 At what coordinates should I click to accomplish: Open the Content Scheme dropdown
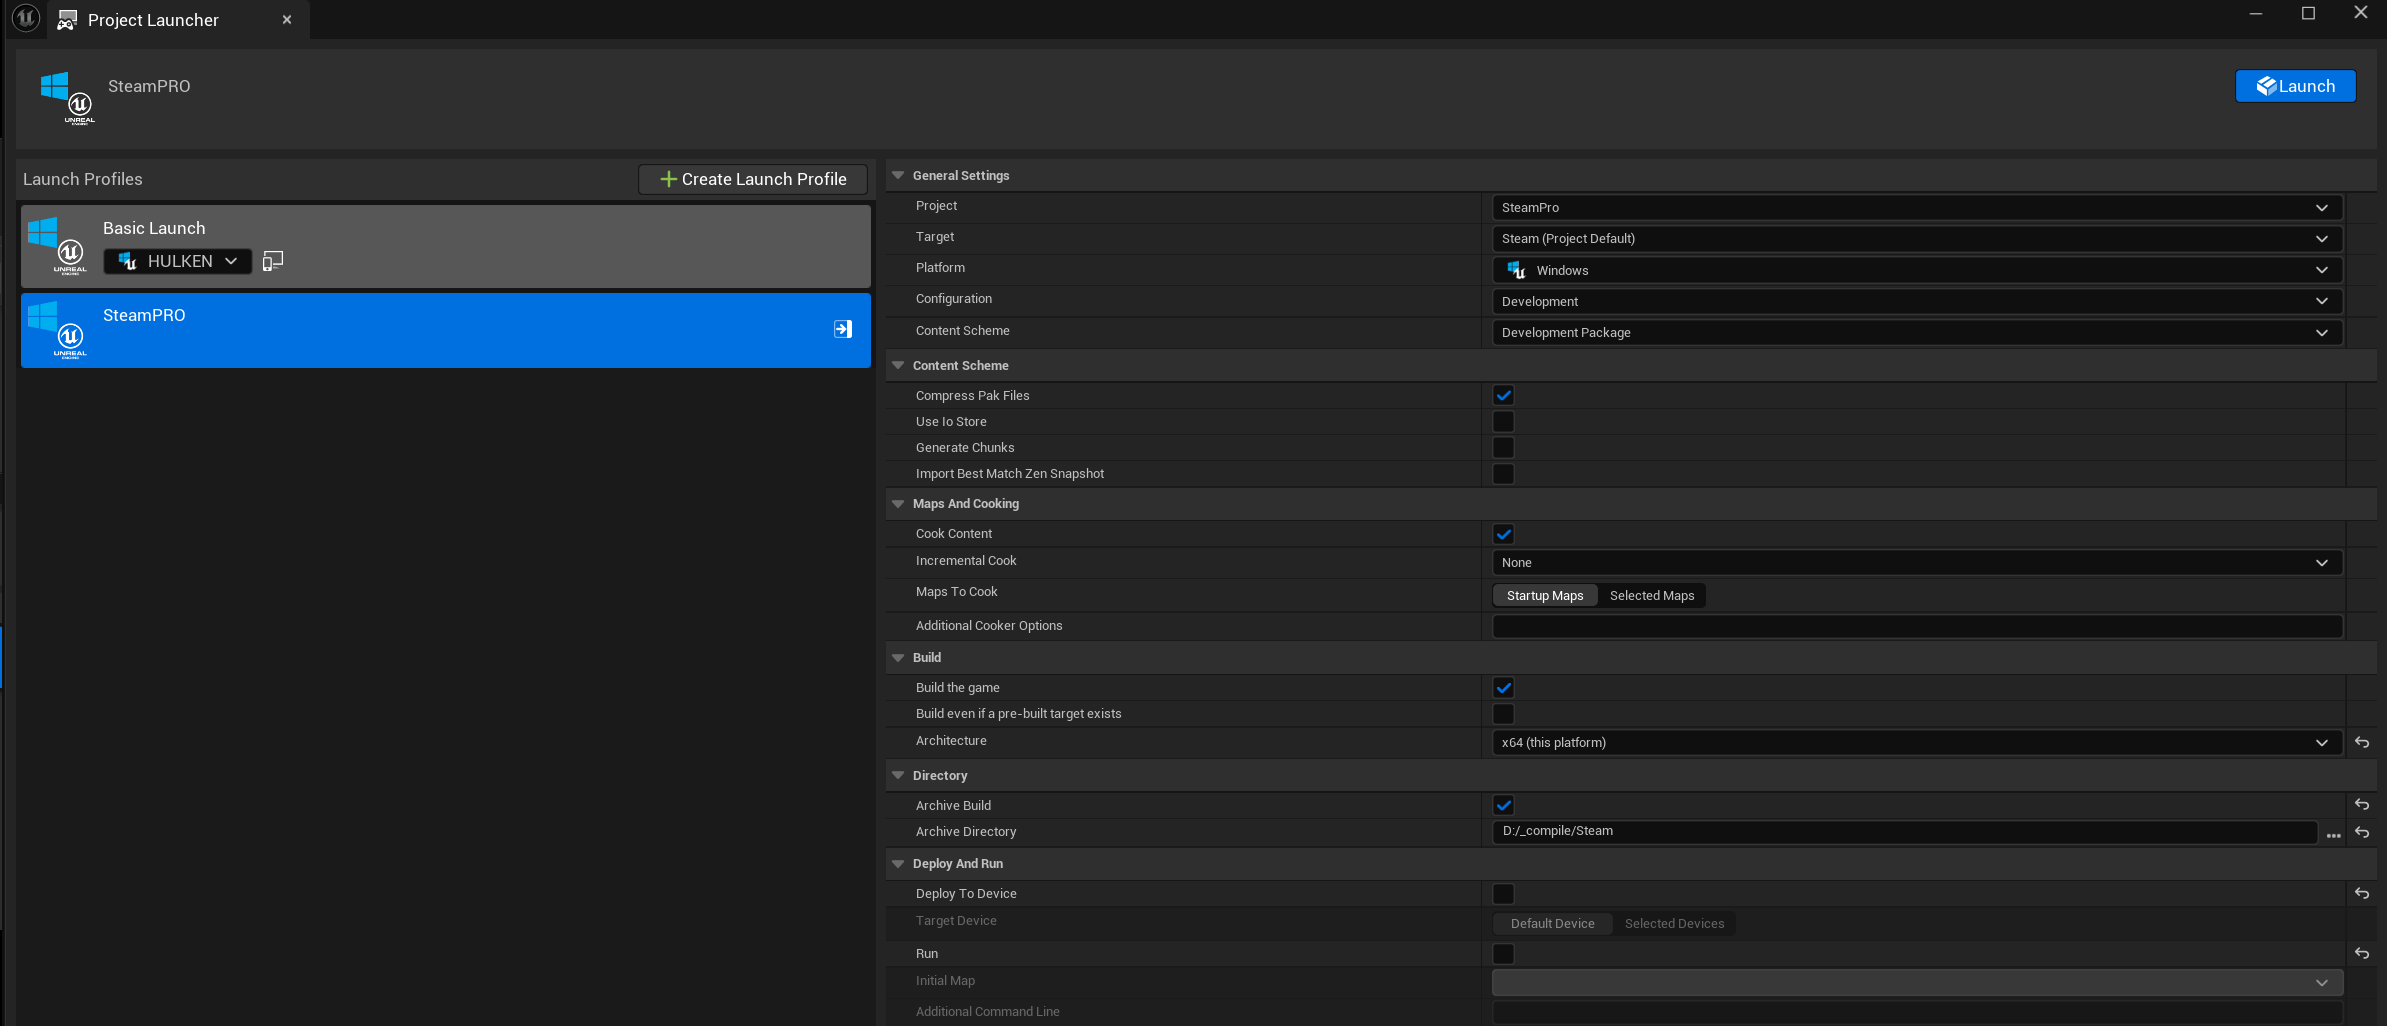coord(1917,332)
